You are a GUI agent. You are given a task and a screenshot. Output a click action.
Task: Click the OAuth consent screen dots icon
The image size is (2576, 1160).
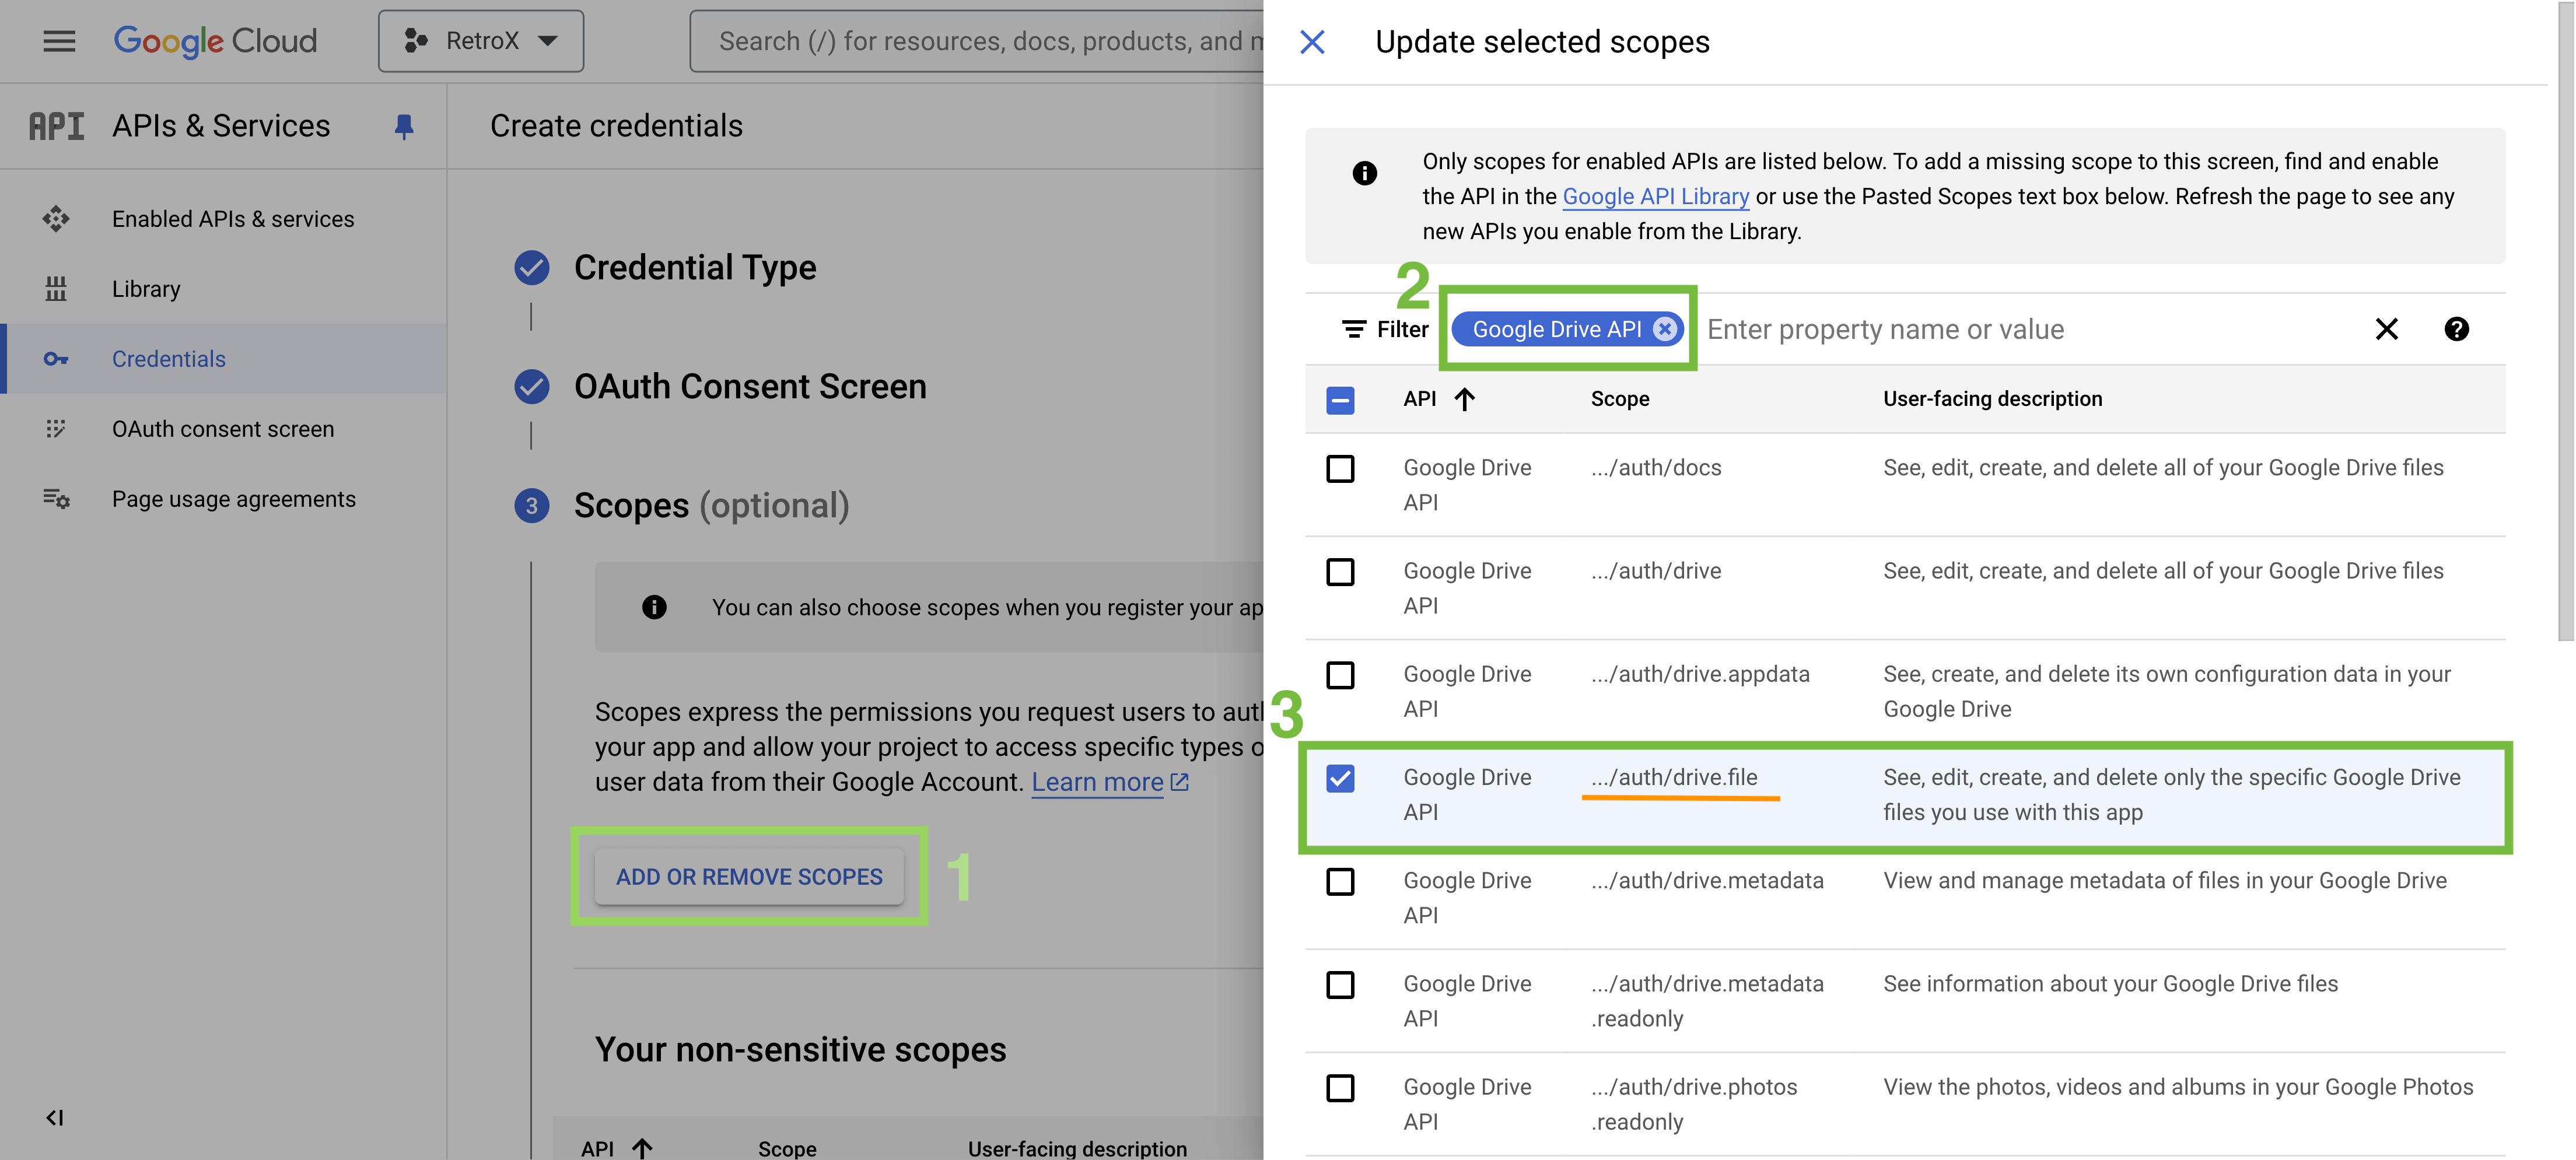[56, 429]
